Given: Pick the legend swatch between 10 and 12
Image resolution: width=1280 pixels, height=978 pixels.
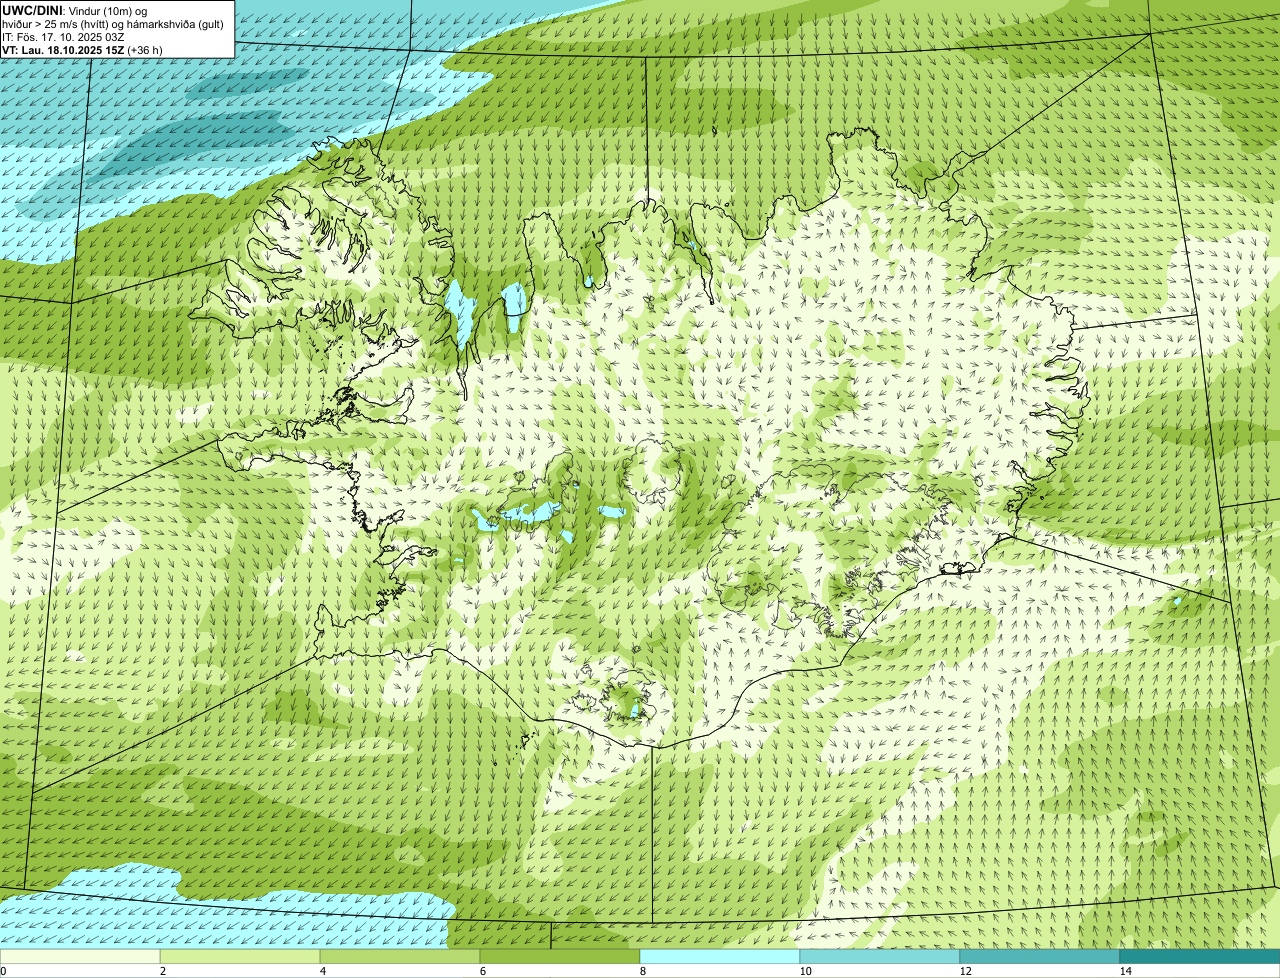Looking at the screenshot, I should click(880, 957).
